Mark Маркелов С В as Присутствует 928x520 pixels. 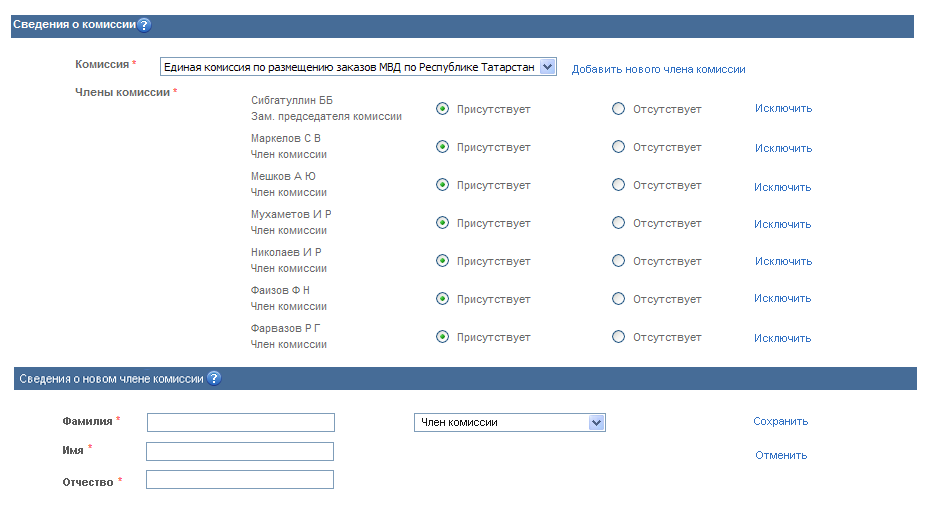tap(442, 147)
